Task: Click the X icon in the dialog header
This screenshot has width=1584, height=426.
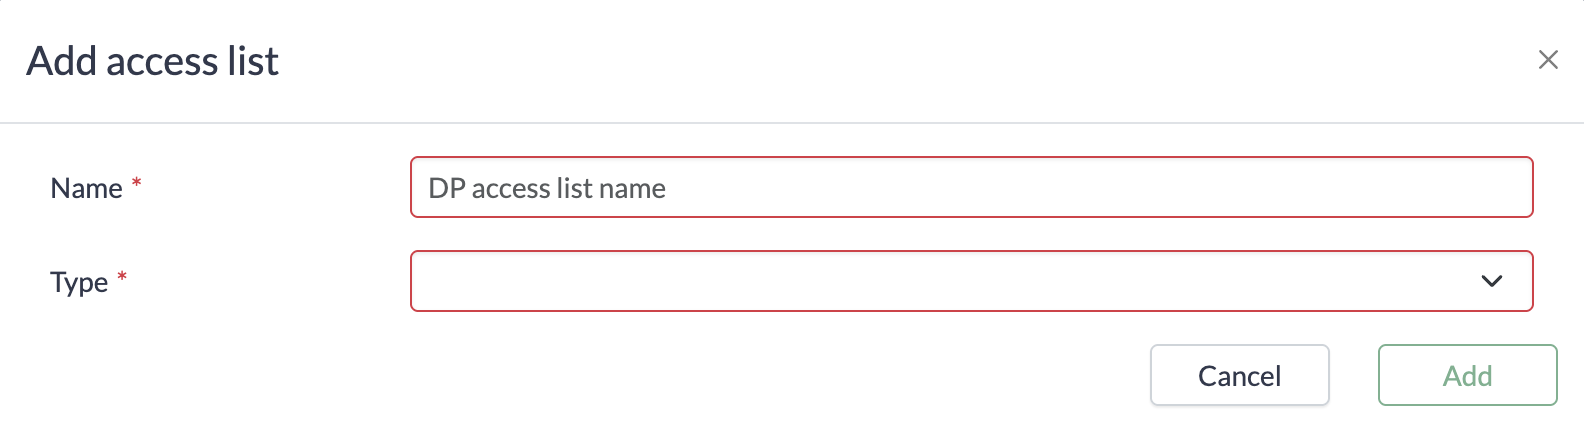Action: (x=1547, y=60)
